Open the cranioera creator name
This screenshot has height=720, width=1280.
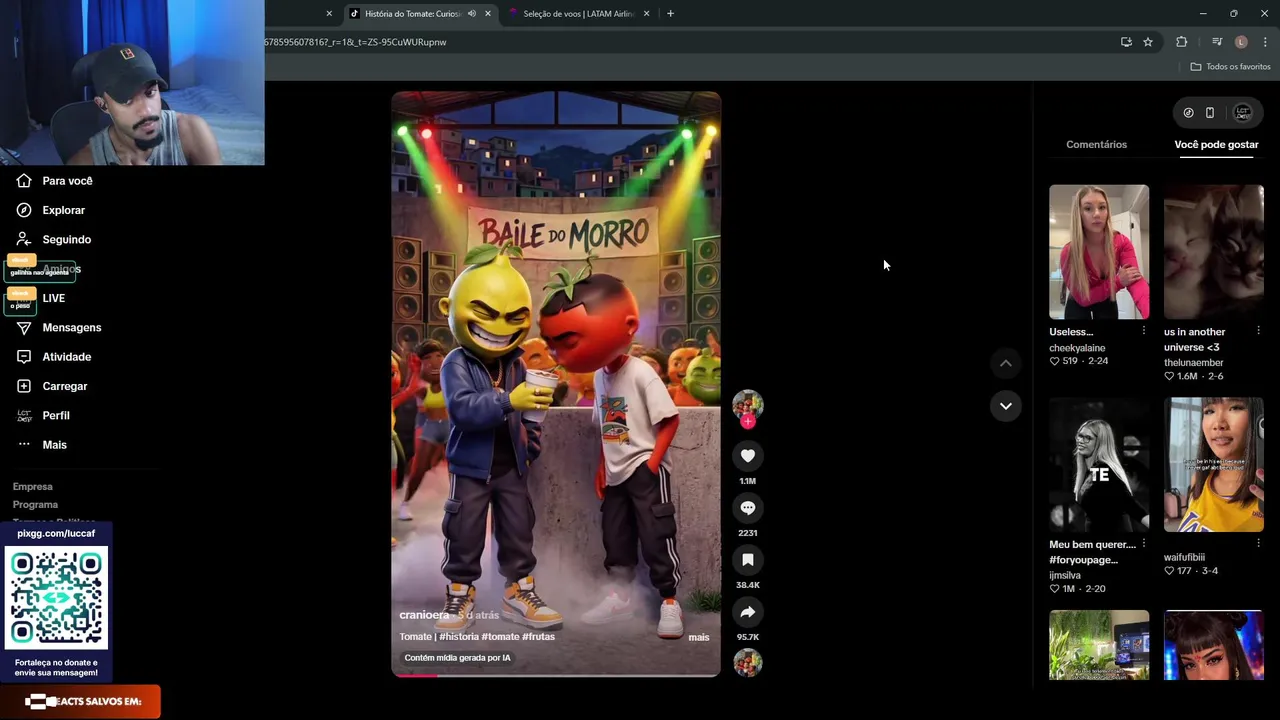coord(424,615)
